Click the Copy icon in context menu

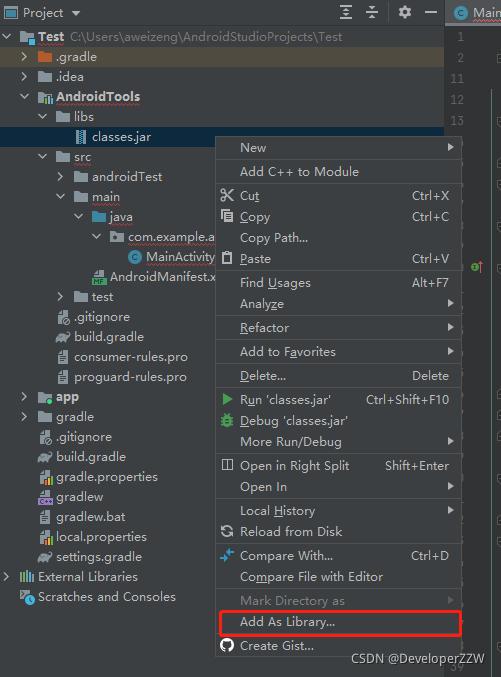point(227,215)
